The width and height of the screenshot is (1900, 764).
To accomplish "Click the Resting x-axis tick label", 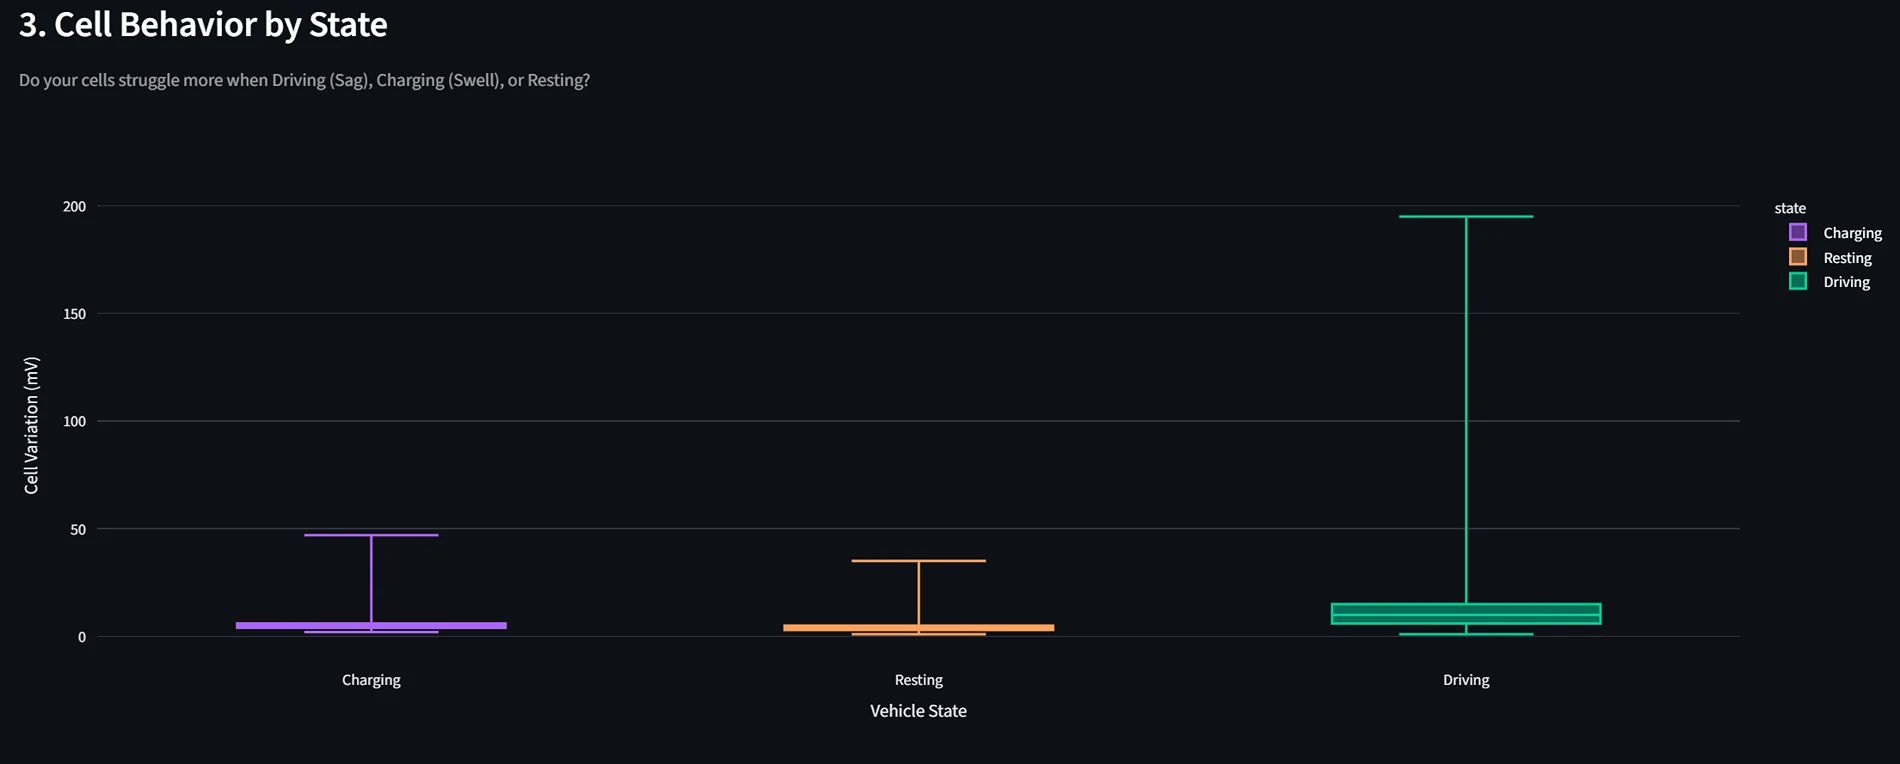I will tap(918, 680).
